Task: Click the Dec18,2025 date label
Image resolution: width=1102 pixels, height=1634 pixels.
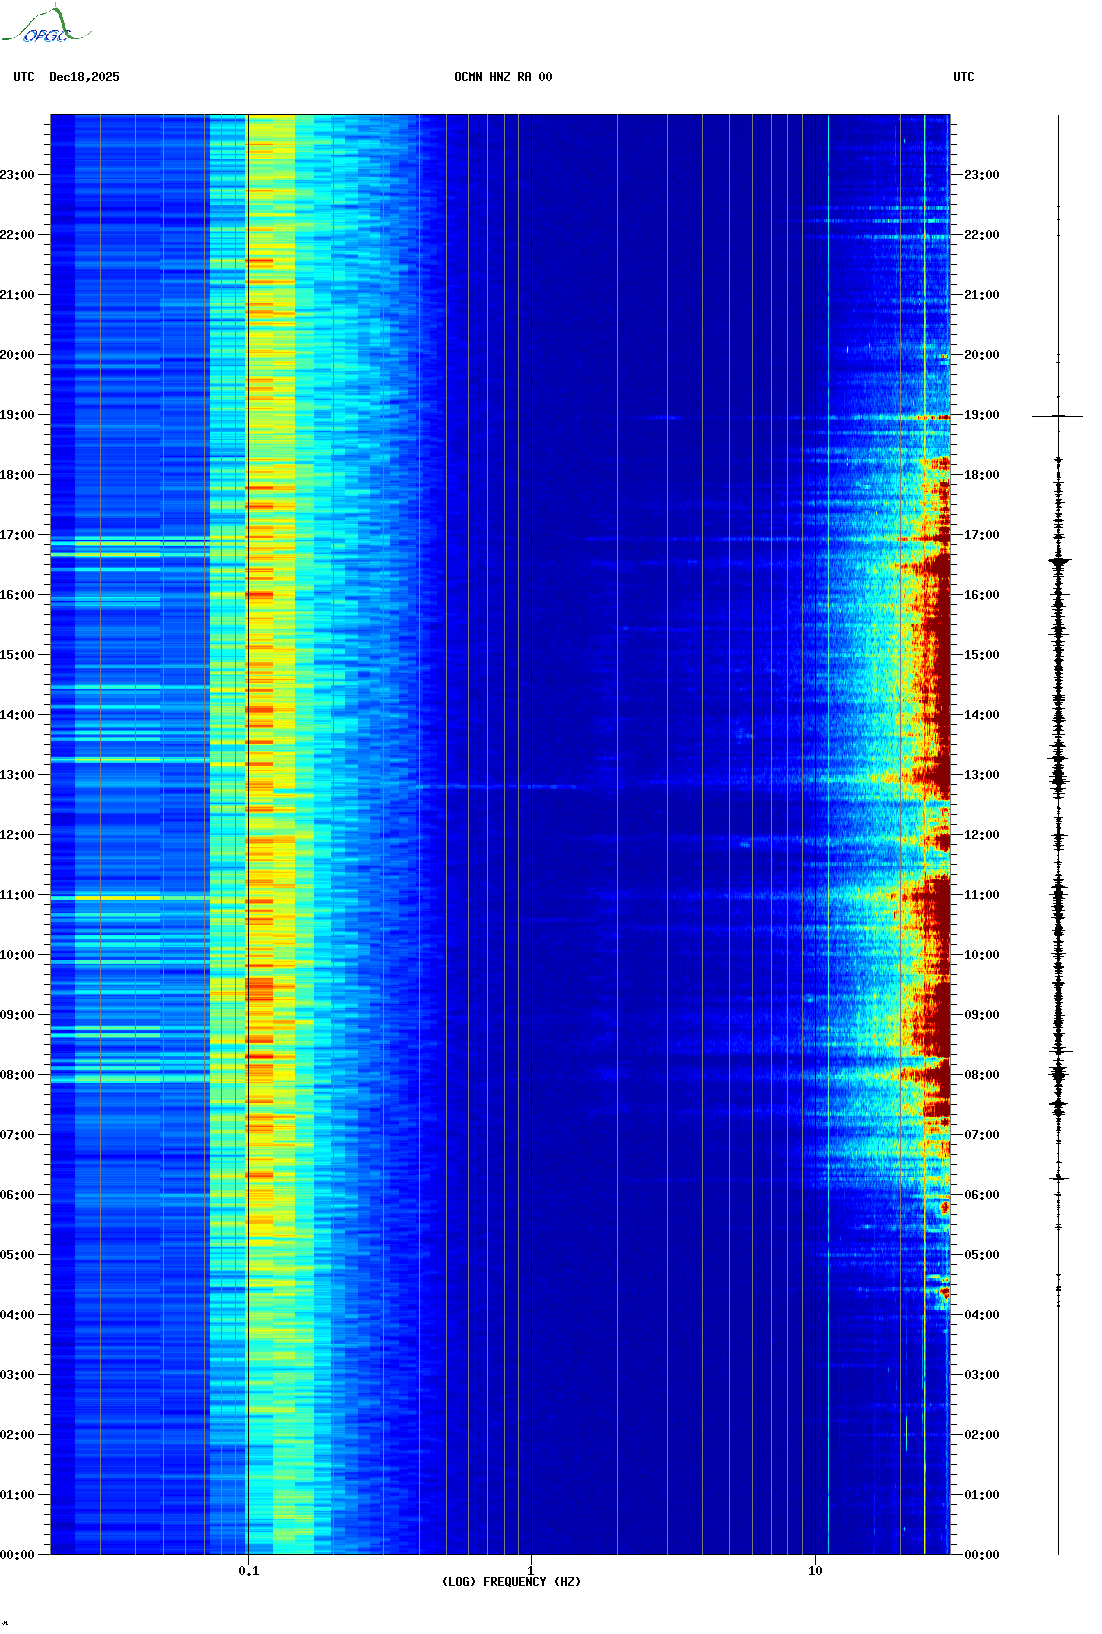Action: 84,77
